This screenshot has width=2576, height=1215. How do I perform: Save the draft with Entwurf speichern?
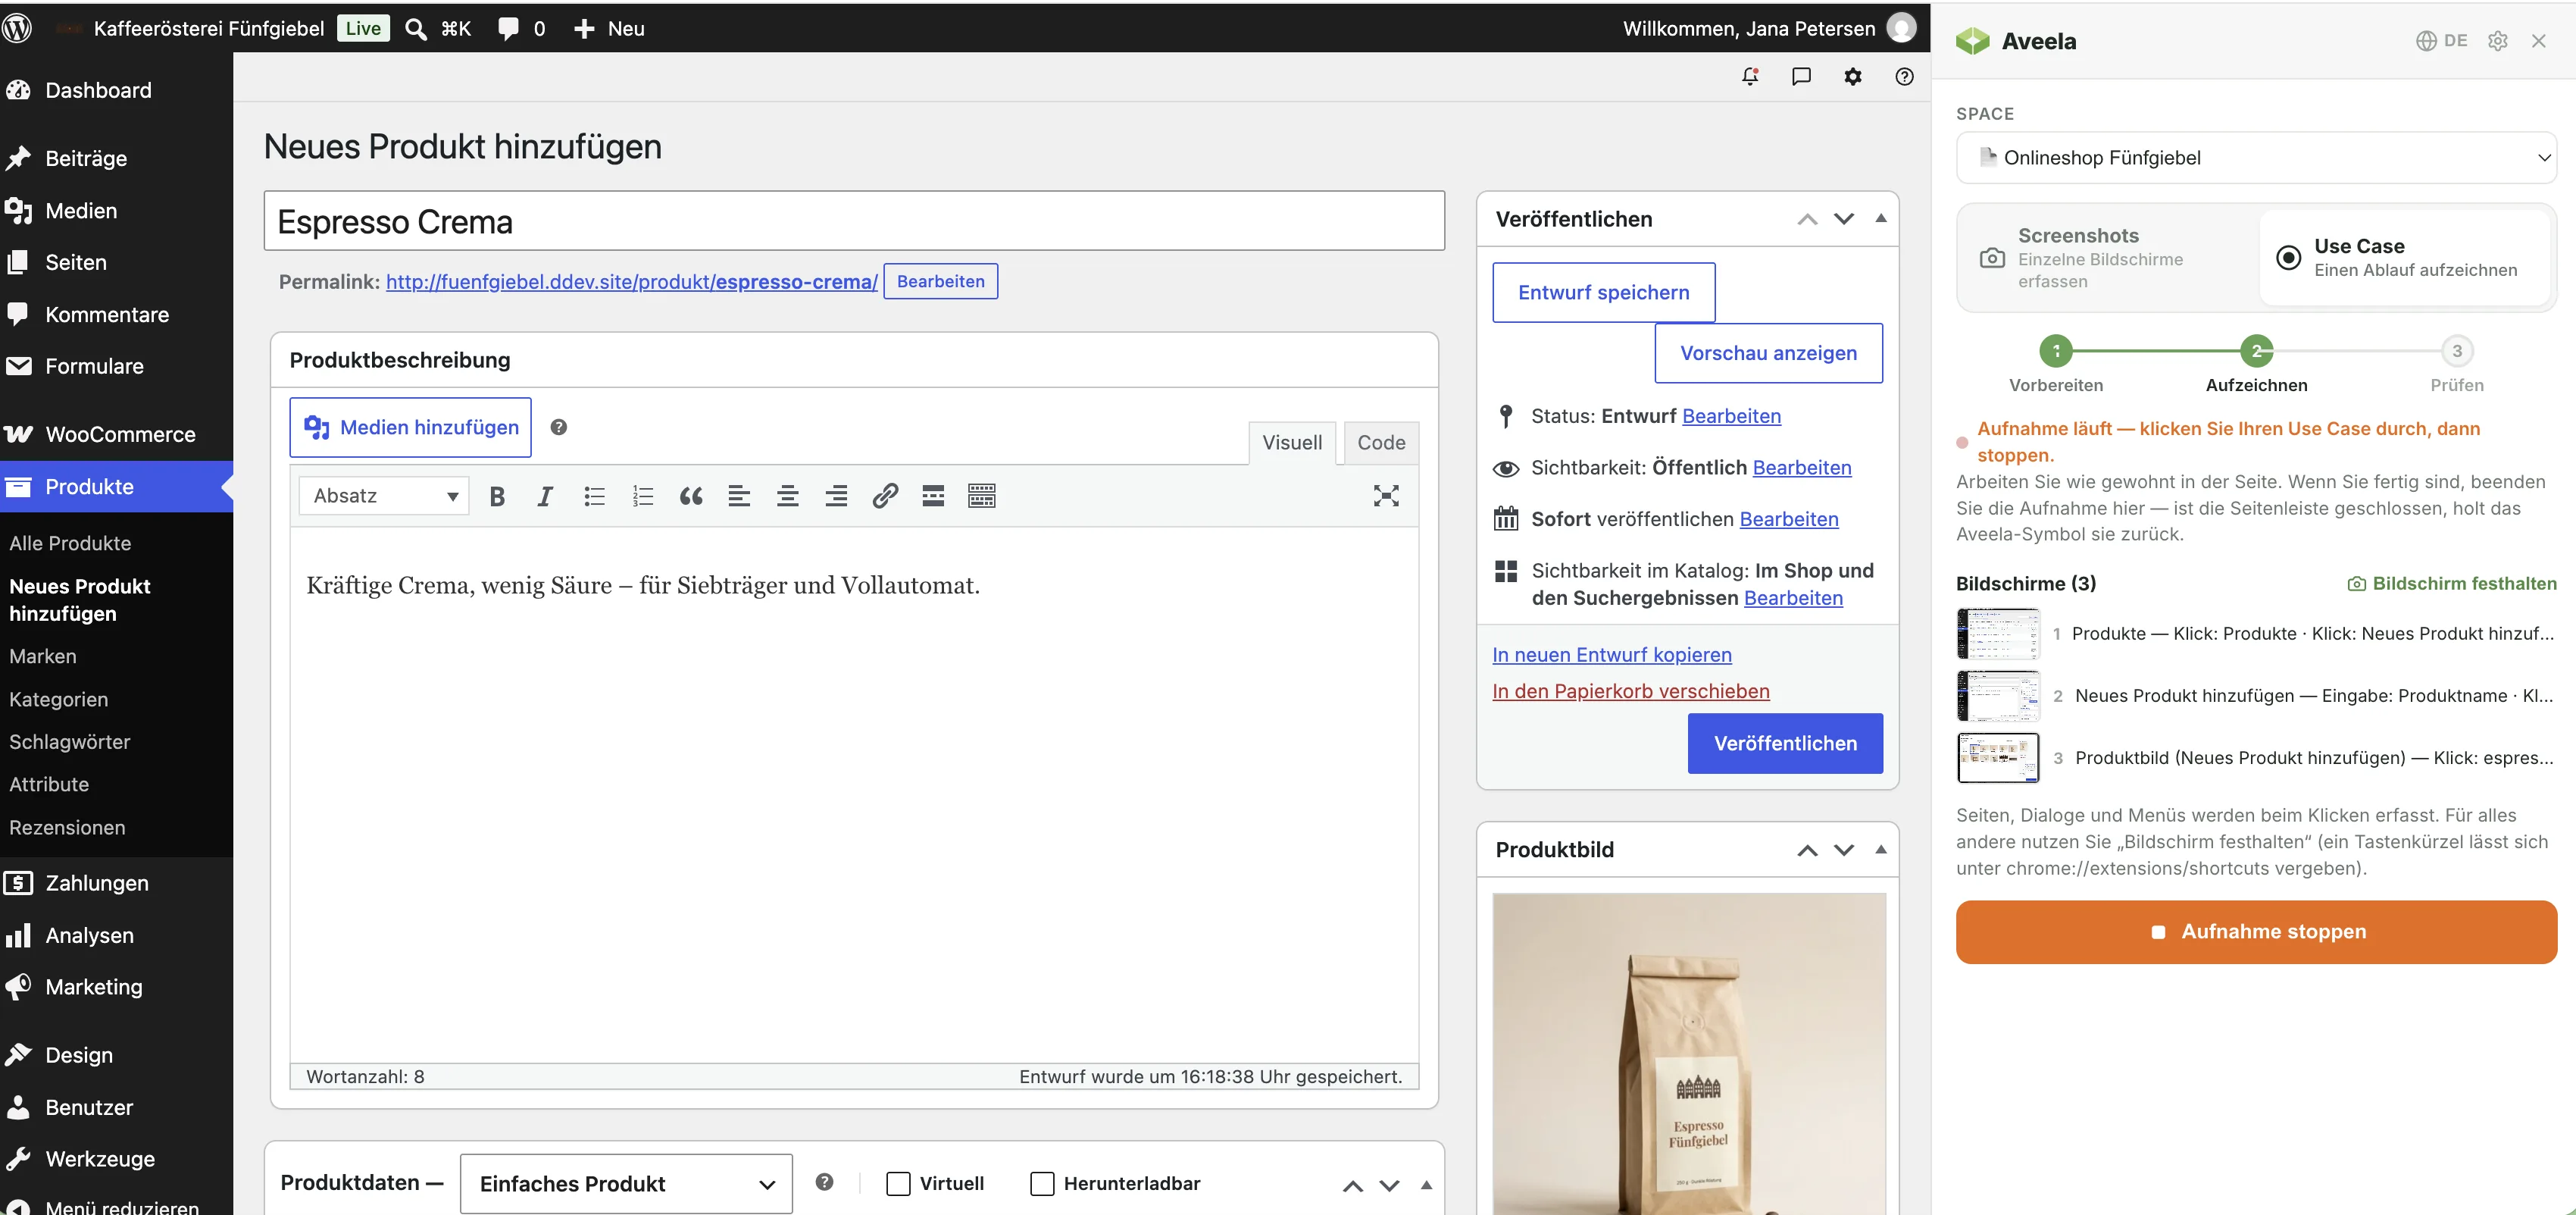pyautogui.click(x=1604, y=292)
